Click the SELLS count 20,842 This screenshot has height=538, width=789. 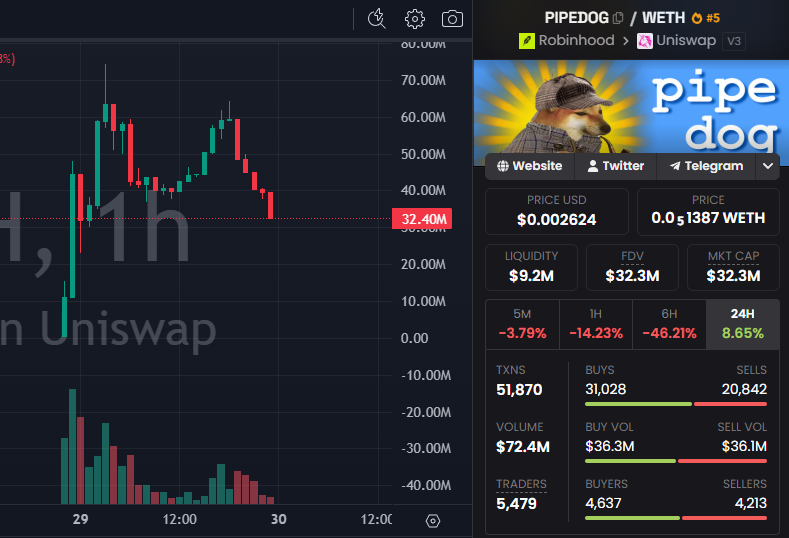coord(744,389)
